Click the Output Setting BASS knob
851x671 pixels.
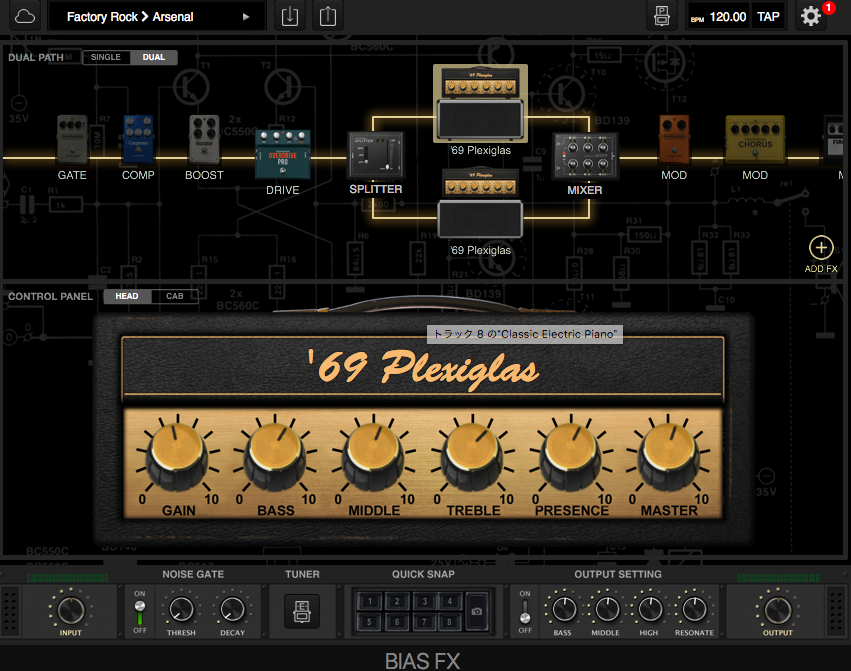[x=564, y=609]
